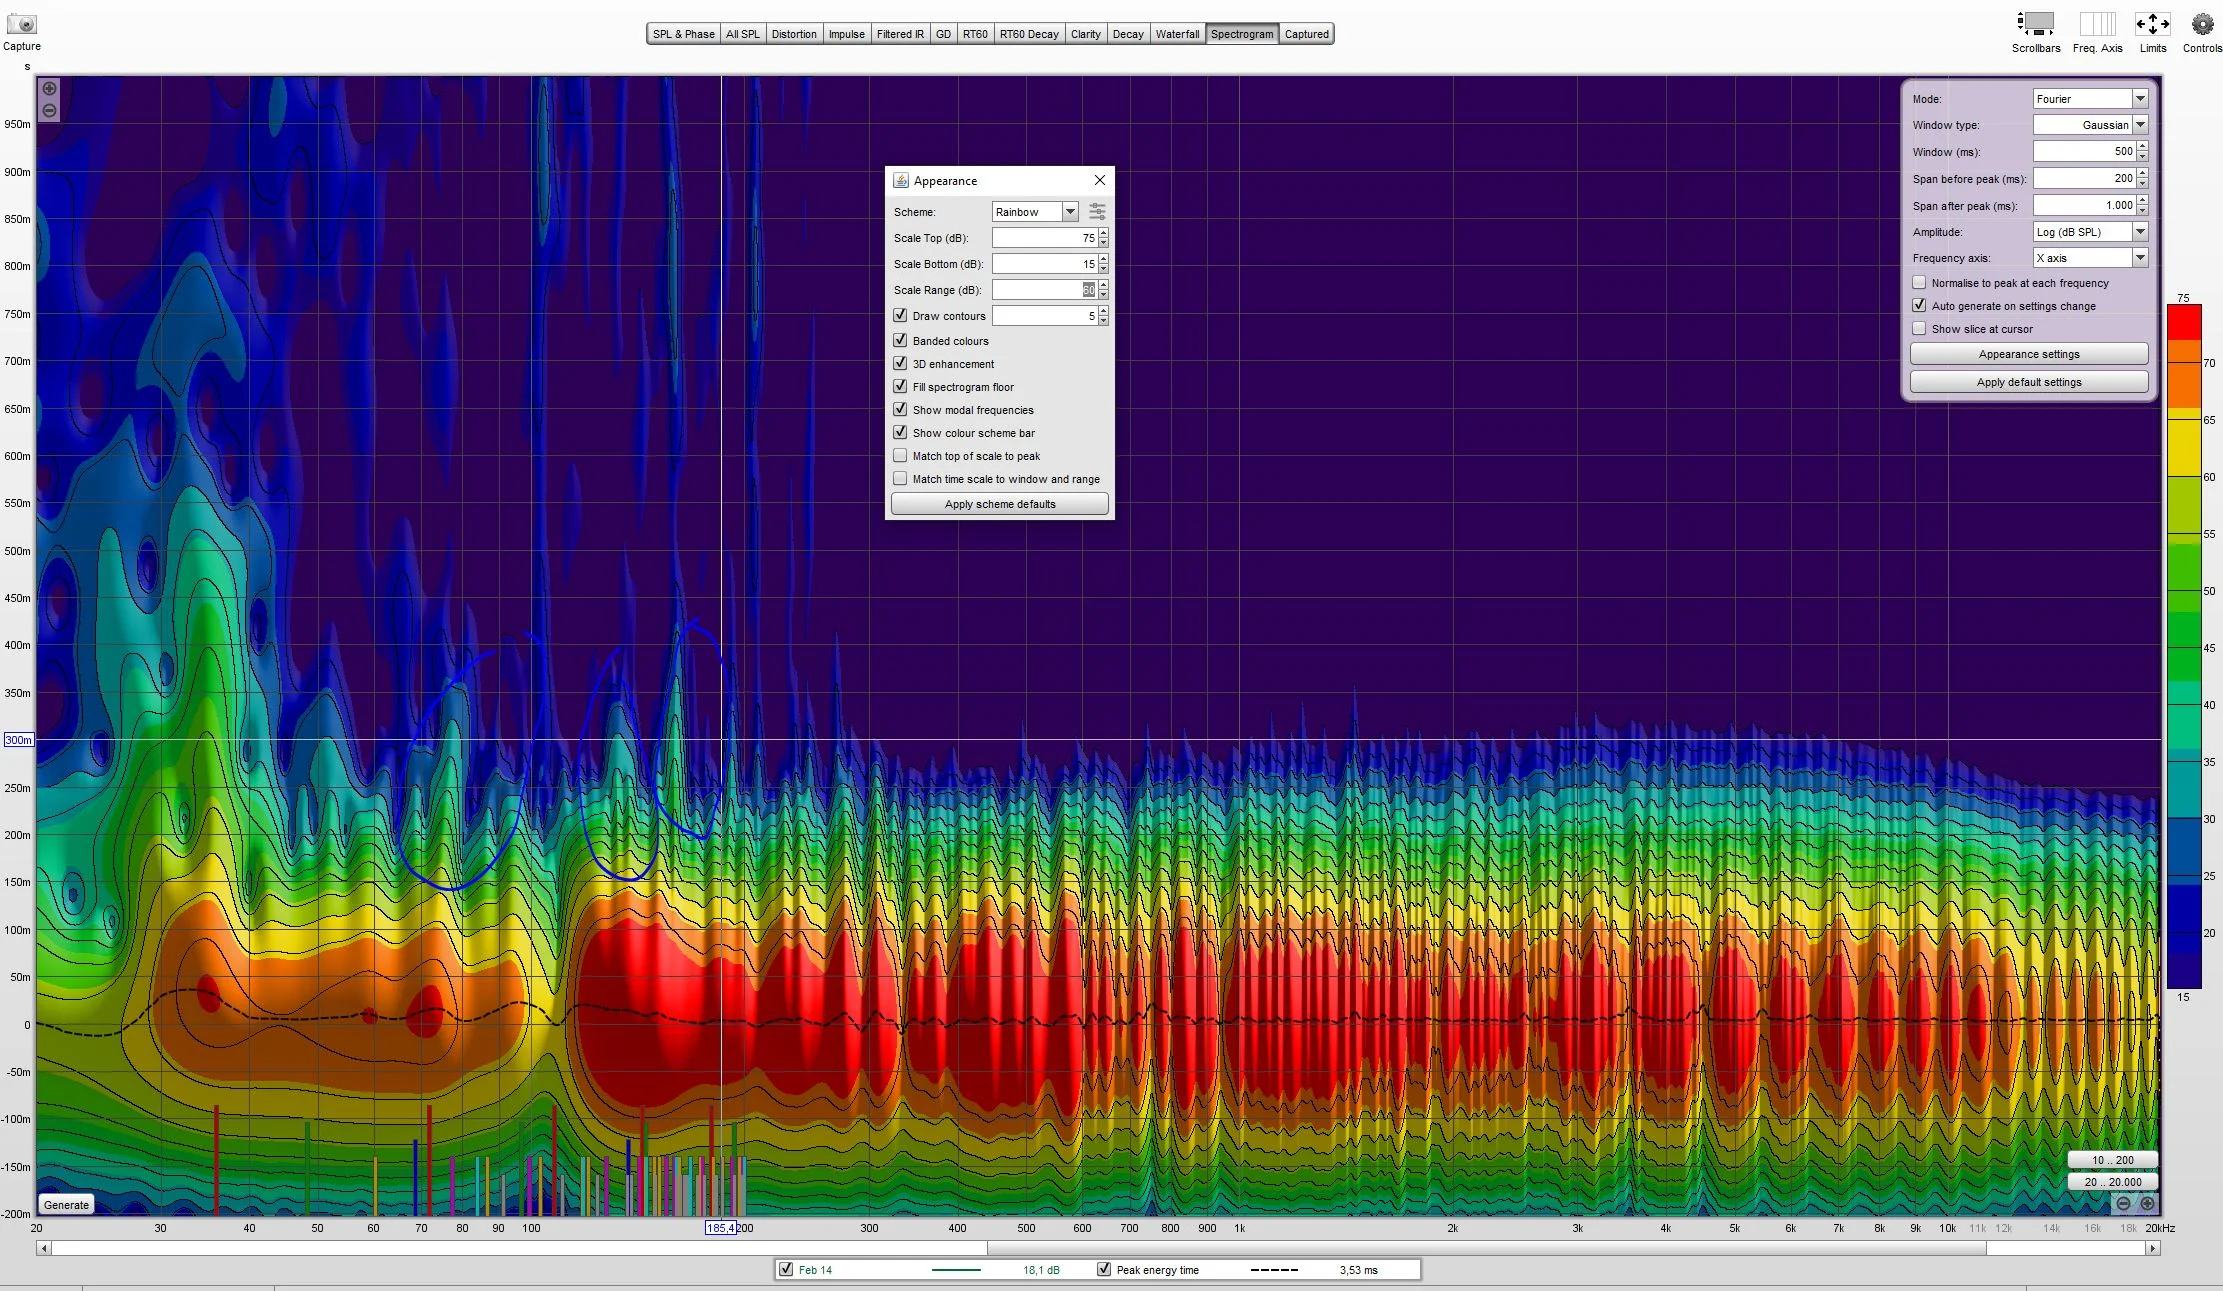Click Apply scheme defaults button
2223x1291 pixels.
[x=1000, y=504]
